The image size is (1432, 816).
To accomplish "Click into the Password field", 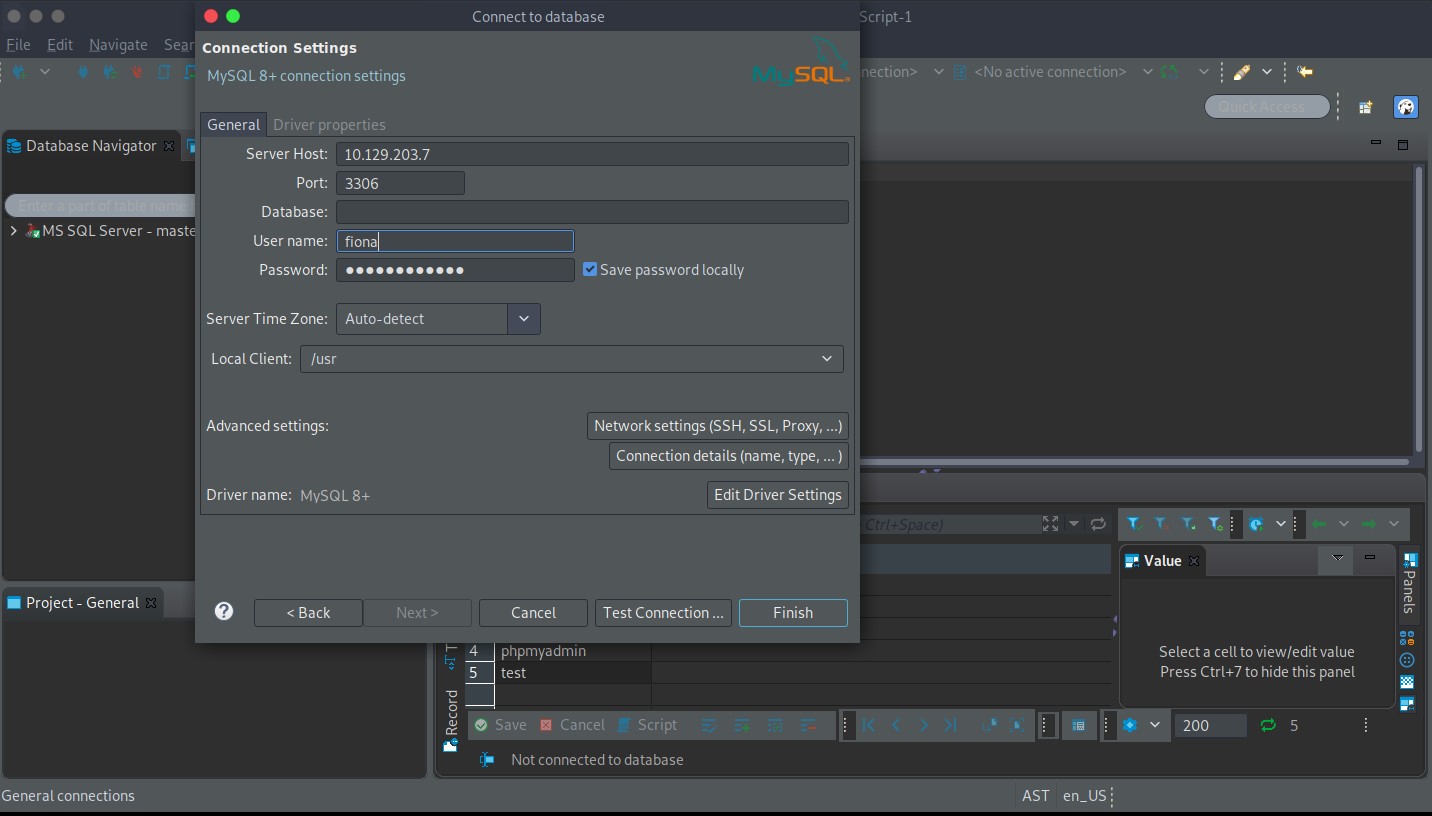I will [x=455, y=270].
